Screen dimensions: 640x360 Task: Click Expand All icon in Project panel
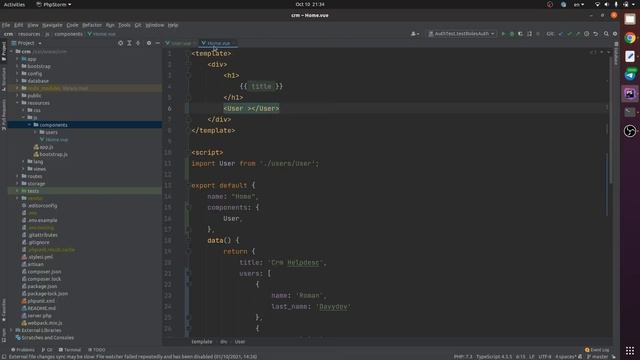click(129, 43)
